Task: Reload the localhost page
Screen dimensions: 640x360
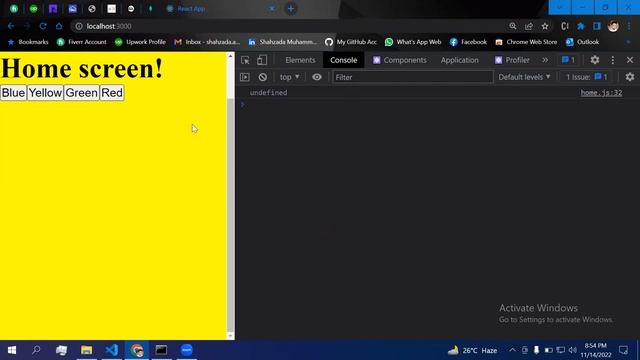Action: 43,26
